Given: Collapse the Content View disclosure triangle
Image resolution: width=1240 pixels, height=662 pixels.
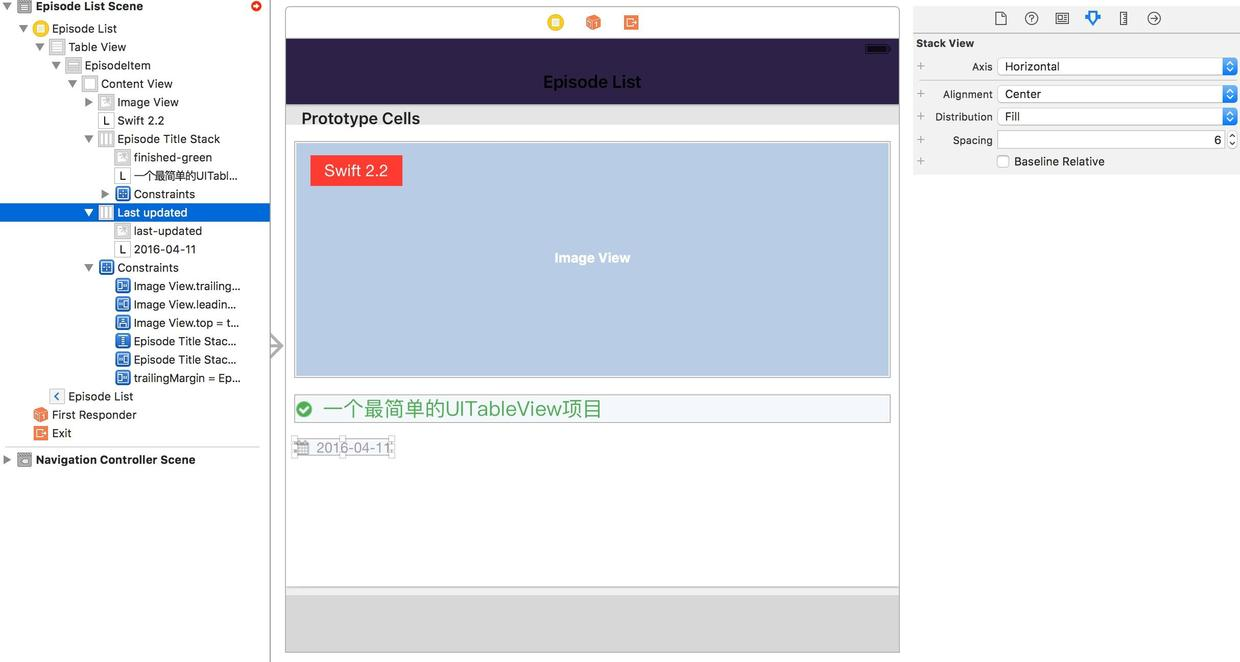Looking at the screenshot, I should (73, 84).
